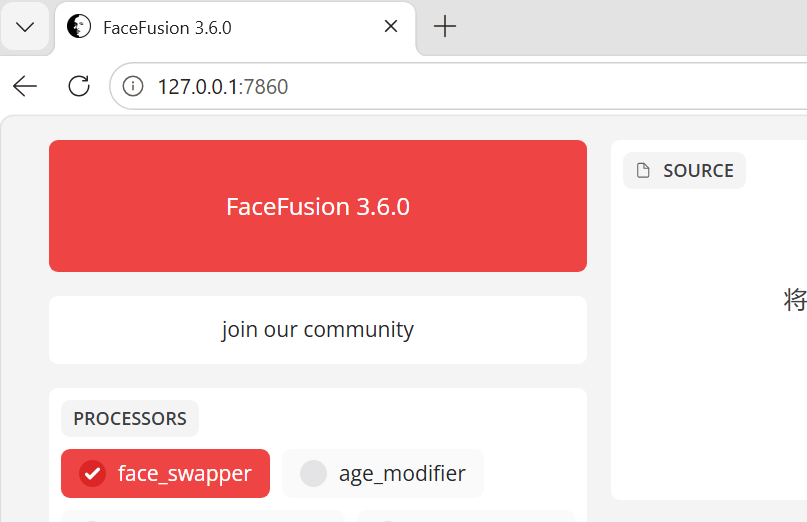Click the SOURCE upload drop area

(709, 319)
